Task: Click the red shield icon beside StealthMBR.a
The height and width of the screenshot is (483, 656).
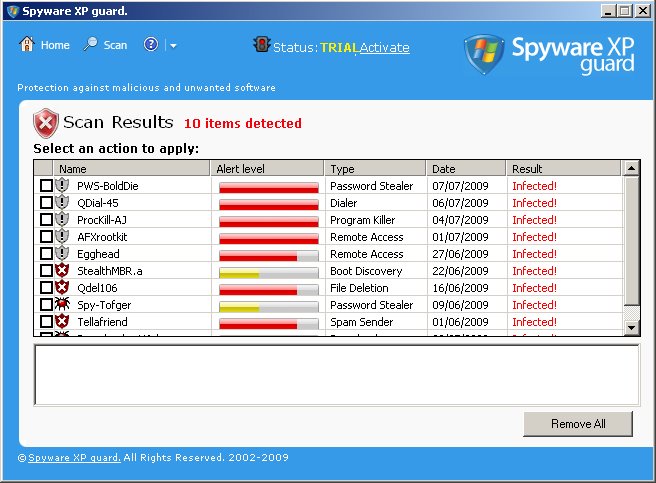Action: tap(62, 271)
